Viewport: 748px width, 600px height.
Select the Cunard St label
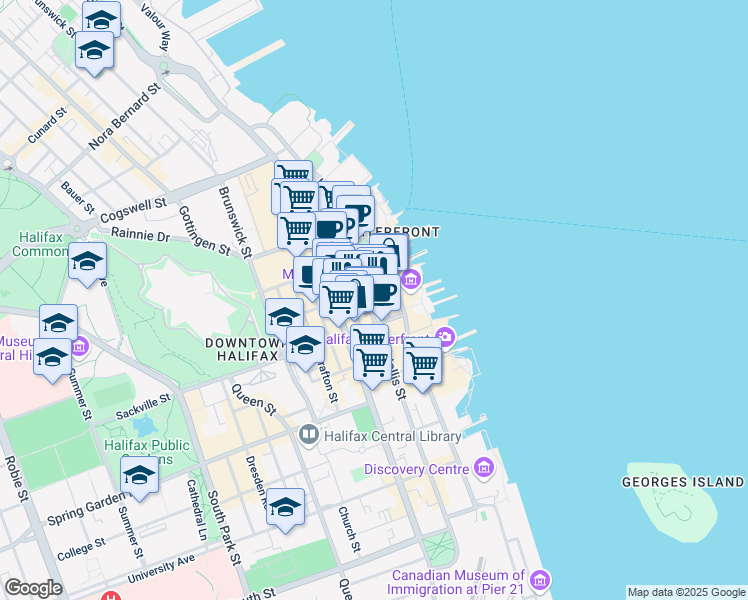coord(47,126)
